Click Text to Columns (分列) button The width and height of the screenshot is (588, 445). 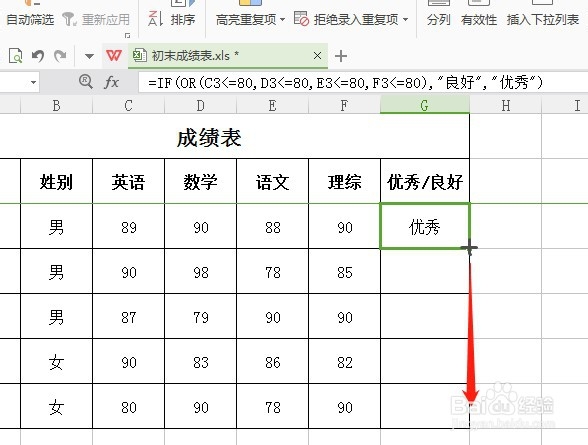[438, 19]
